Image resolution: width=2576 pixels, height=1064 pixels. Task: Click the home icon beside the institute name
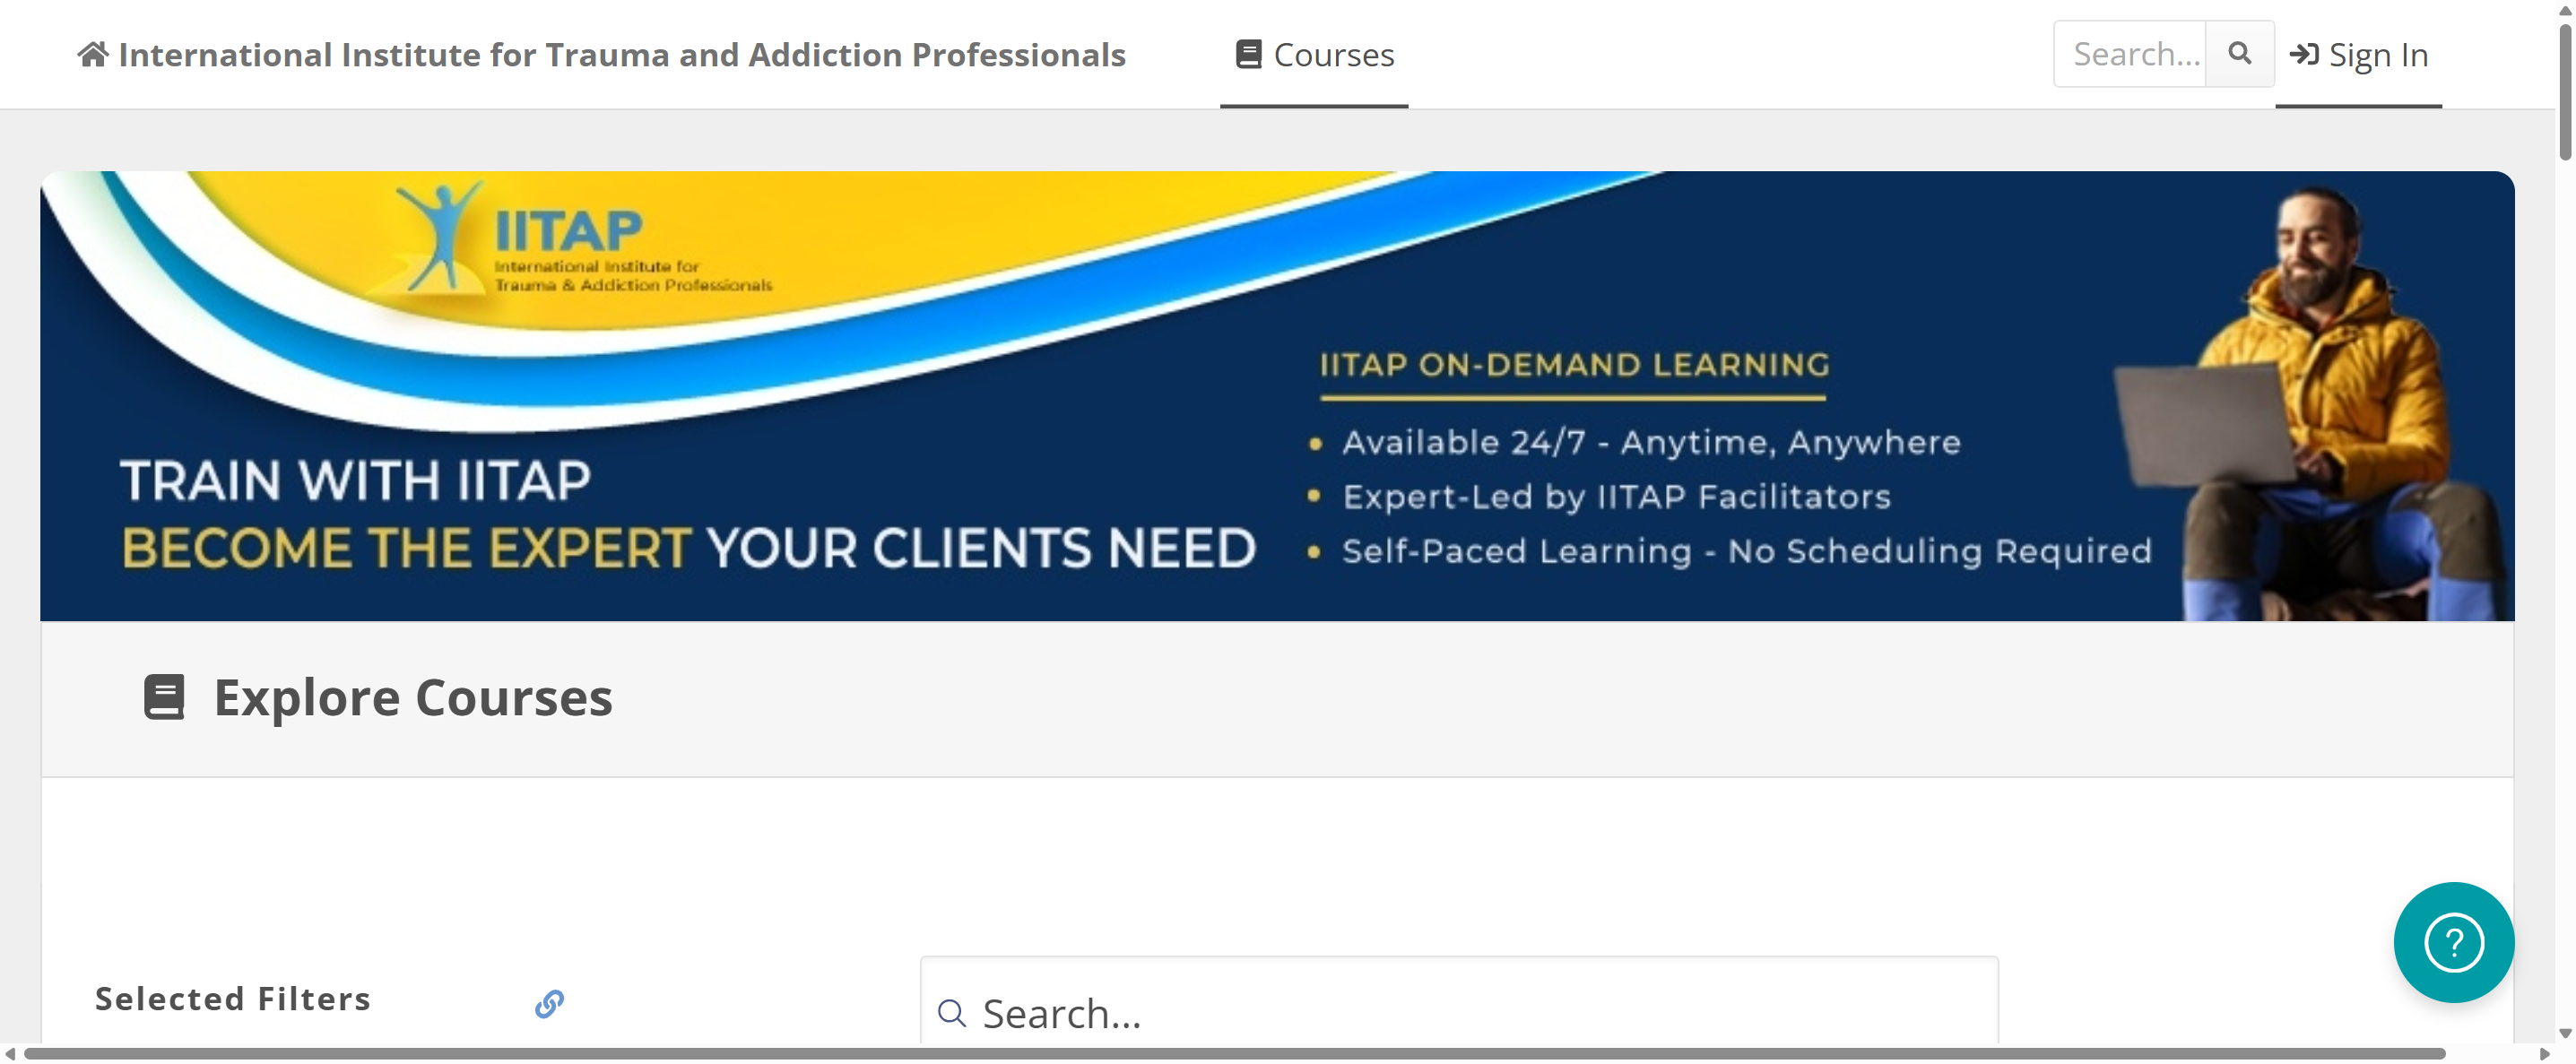pos(93,54)
